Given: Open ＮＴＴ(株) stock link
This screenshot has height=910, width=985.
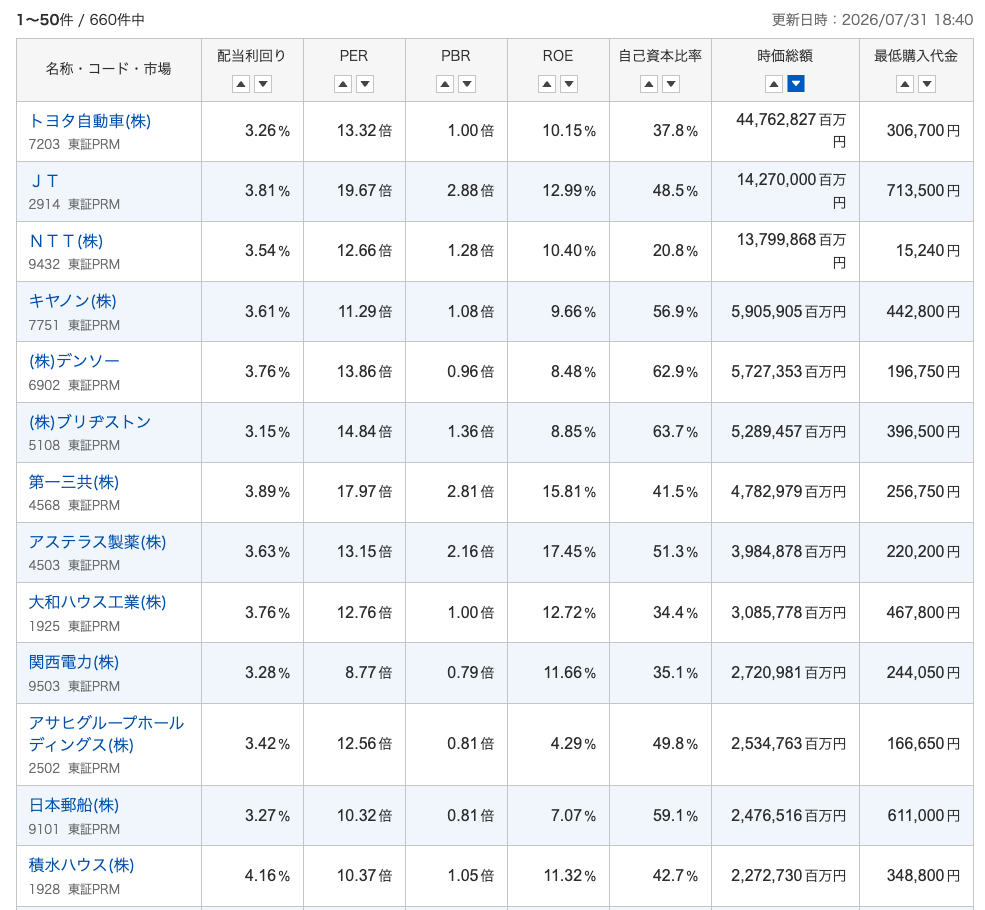Looking at the screenshot, I should tap(66, 241).
